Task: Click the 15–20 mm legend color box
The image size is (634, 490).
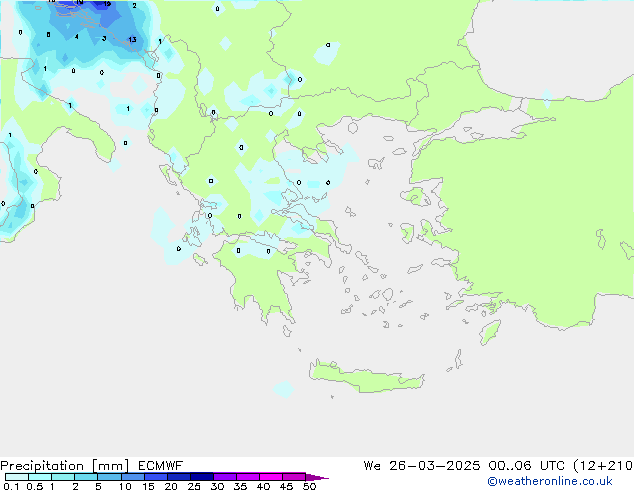Action: (156, 477)
